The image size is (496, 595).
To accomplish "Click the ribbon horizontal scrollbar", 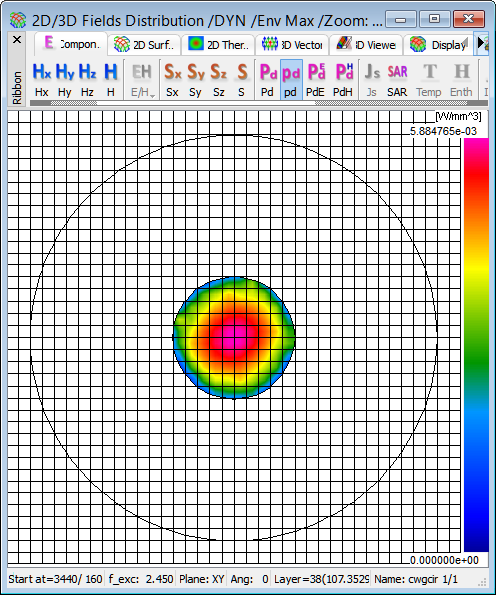I will (x=259, y=103).
